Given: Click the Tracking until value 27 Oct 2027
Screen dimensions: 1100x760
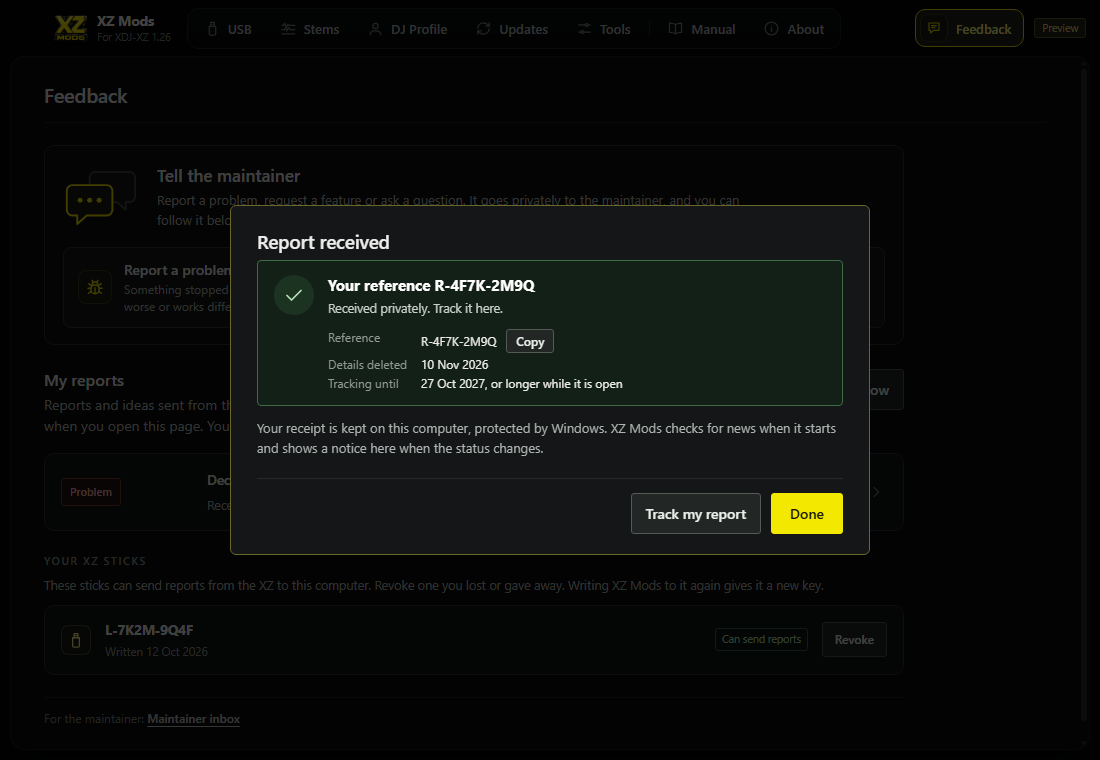Looking at the screenshot, I should [521, 384].
